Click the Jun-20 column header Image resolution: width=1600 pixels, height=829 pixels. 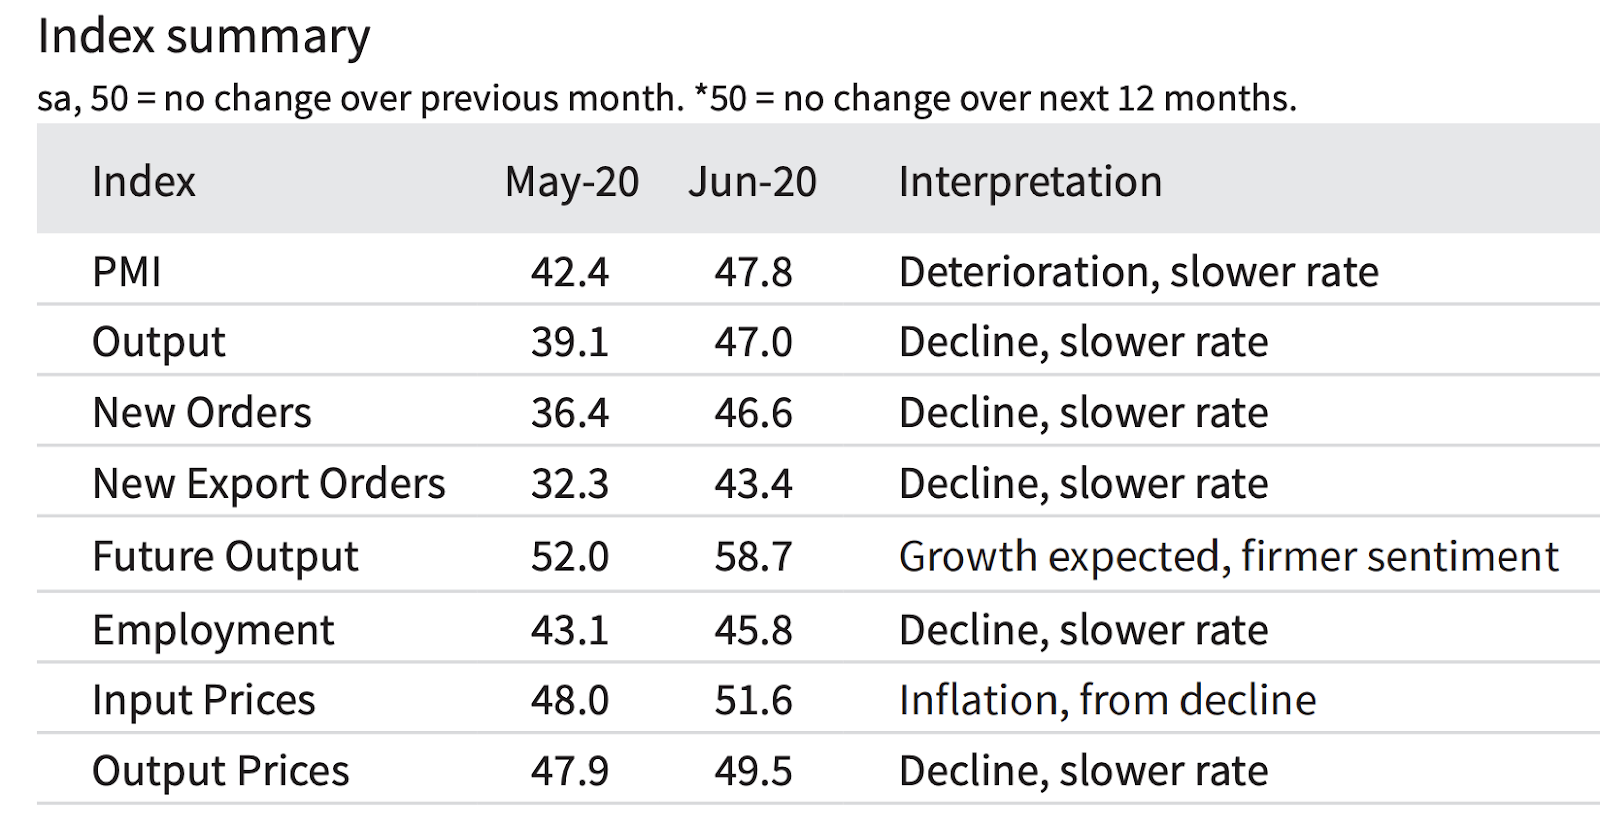(x=752, y=182)
